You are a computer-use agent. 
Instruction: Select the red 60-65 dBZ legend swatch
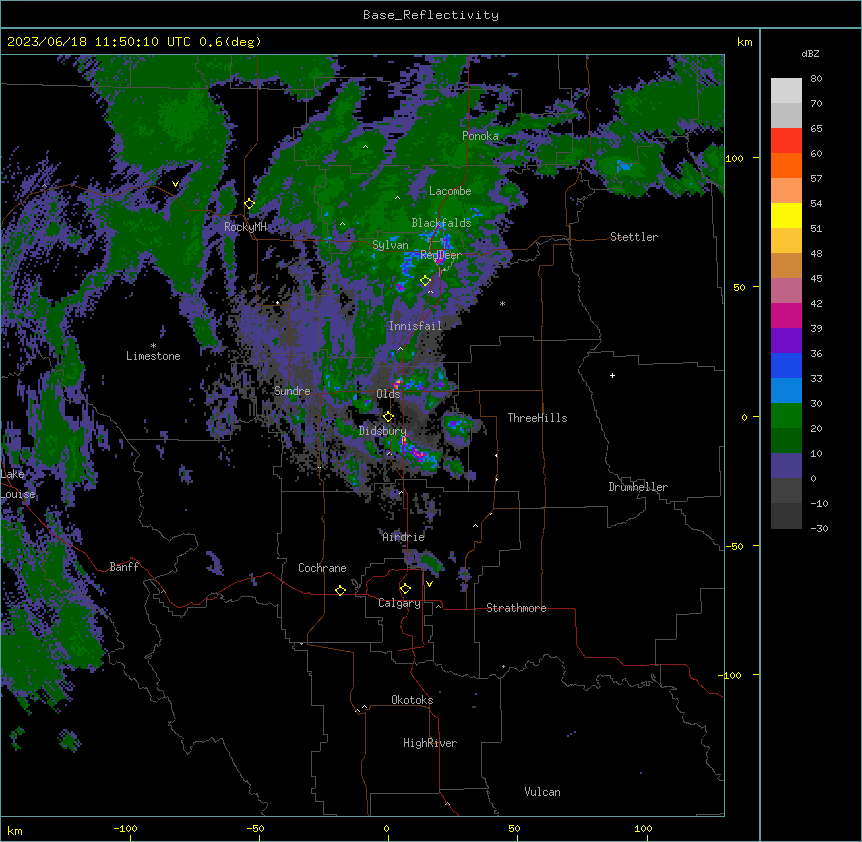point(786,141)
